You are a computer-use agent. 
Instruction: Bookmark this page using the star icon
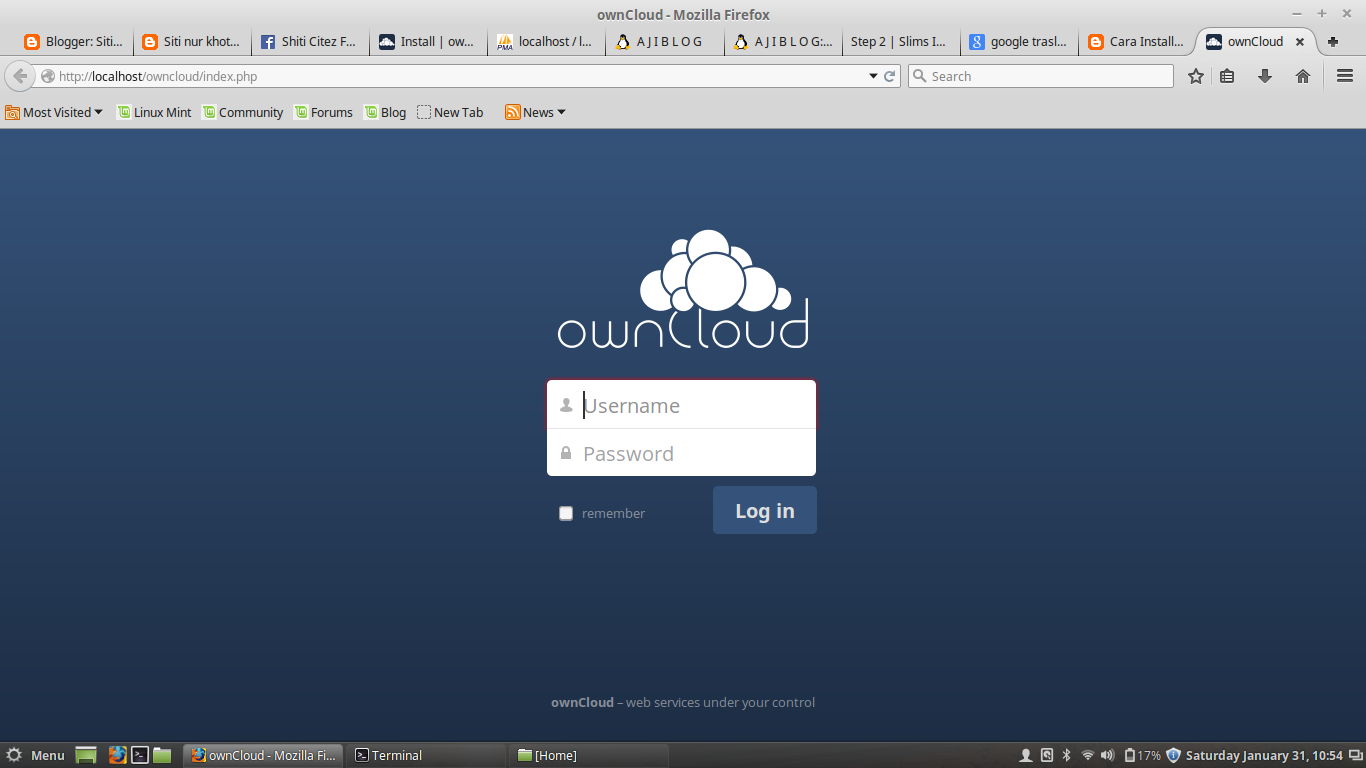(1195, 75)
